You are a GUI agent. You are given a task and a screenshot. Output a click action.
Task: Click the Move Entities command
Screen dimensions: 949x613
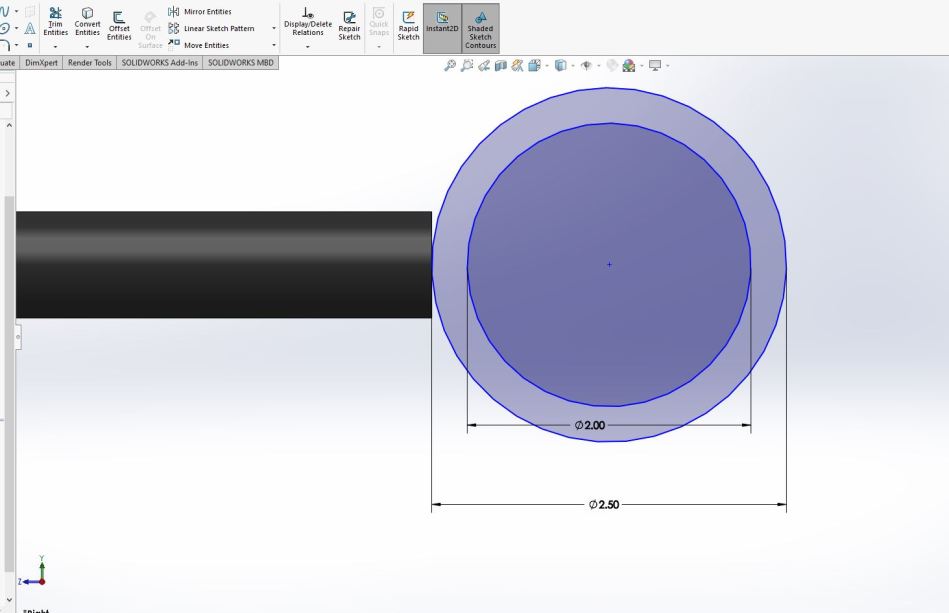(206, 45)
